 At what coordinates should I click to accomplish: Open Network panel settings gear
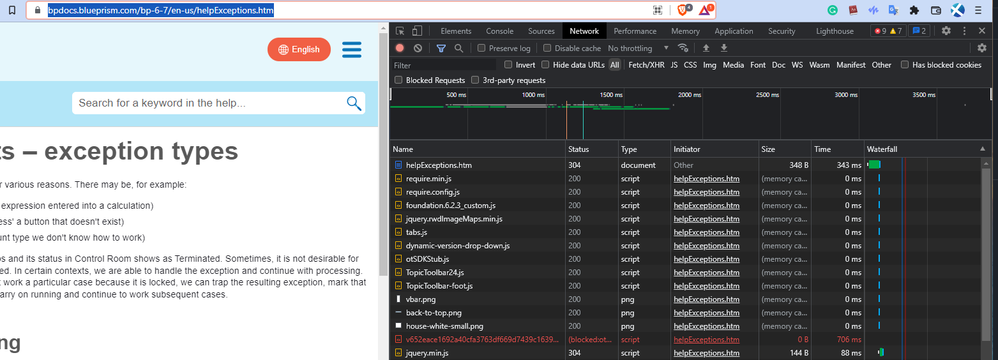coord(982,48)
